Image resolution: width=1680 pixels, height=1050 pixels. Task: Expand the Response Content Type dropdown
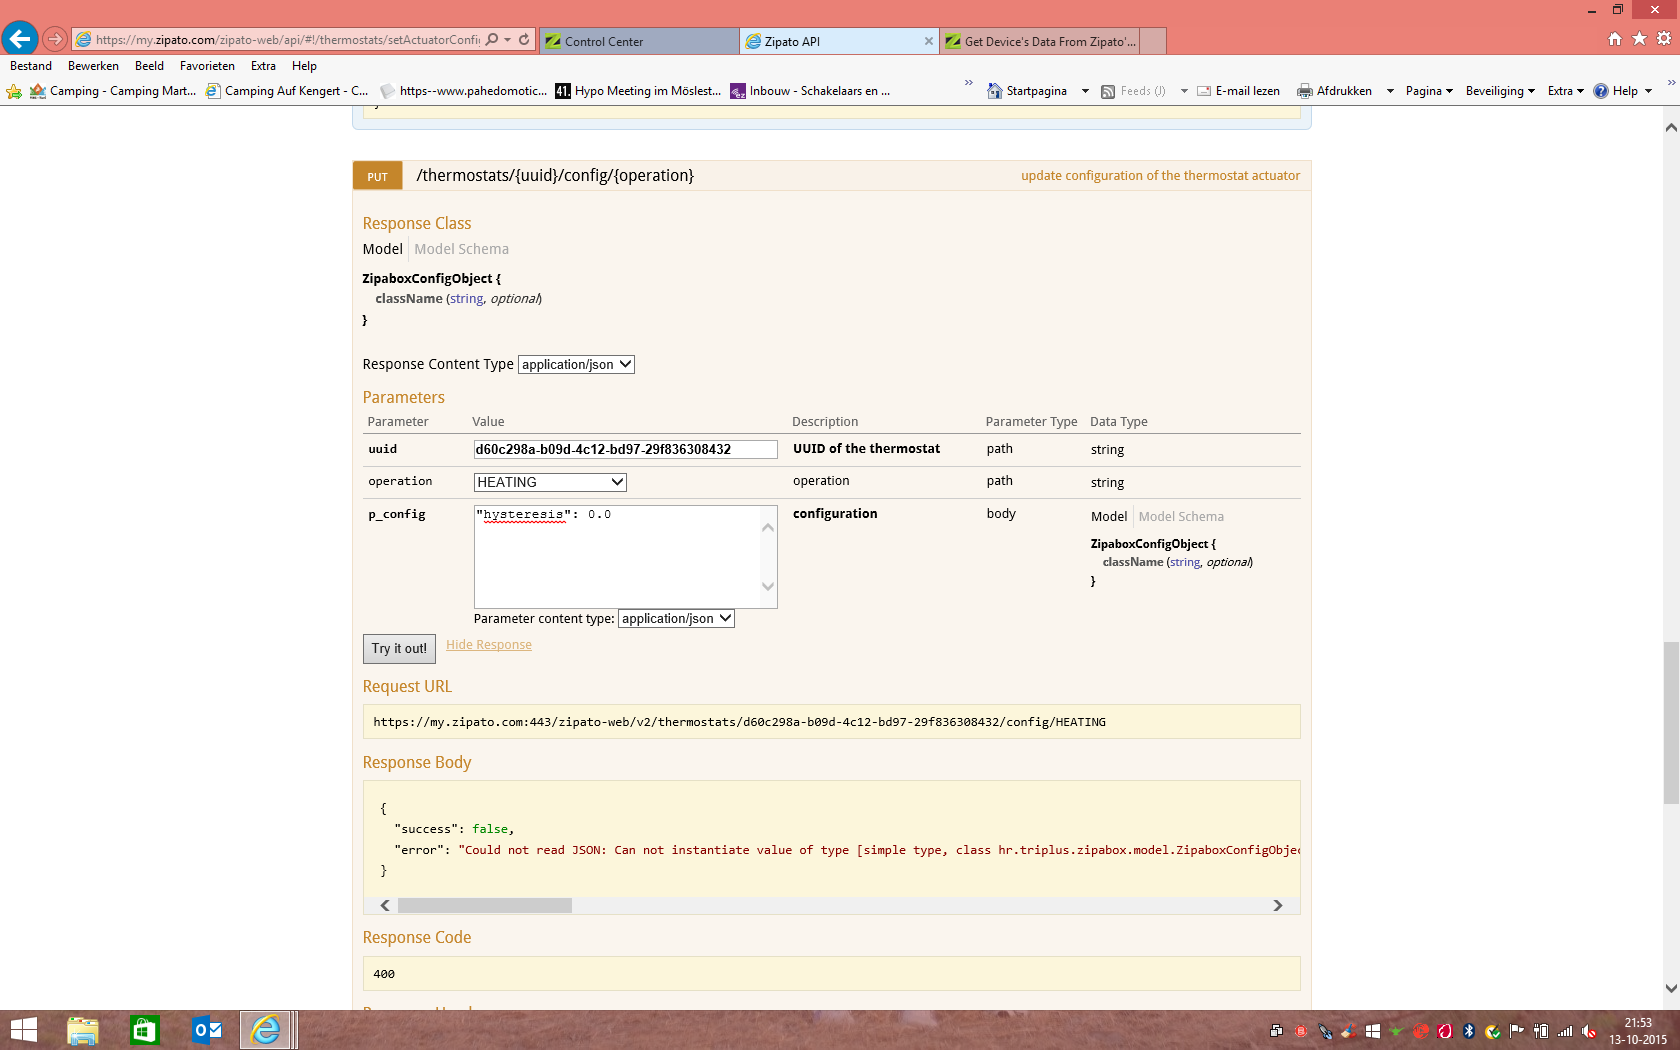576,365
